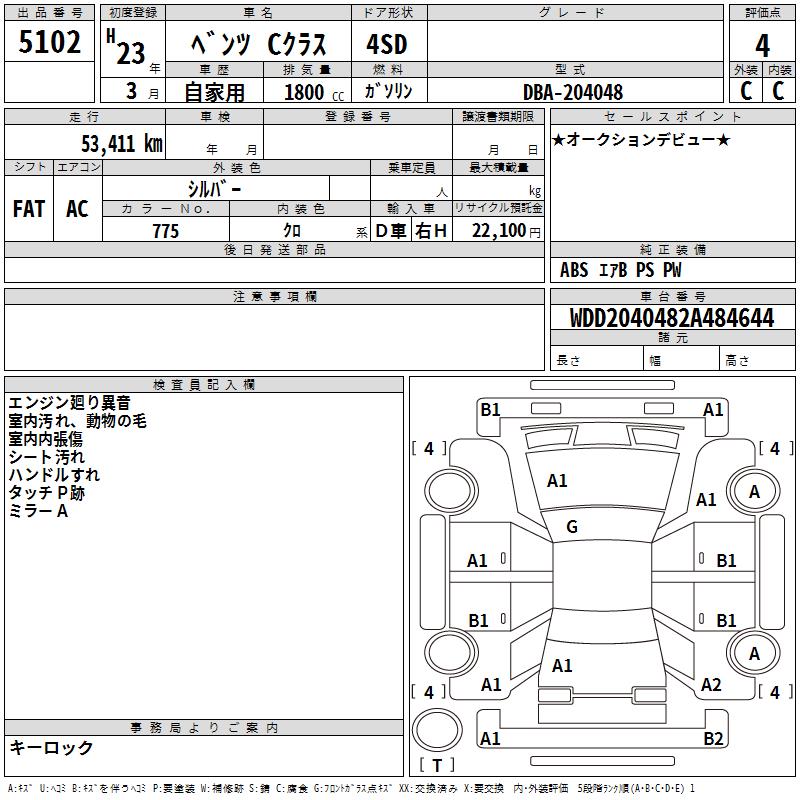
Task: Click A2 mark on rear quarter panel
Action: [711, 684]
